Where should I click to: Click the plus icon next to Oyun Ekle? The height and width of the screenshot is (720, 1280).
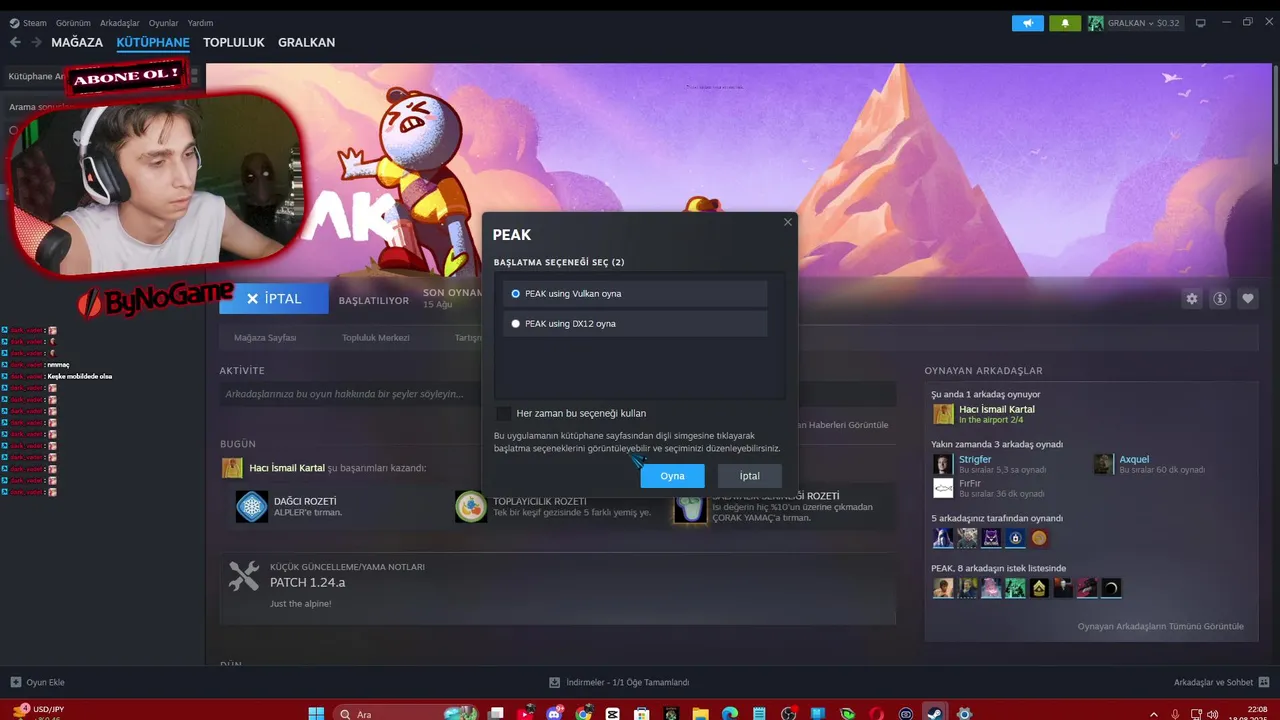click(15, 682)
